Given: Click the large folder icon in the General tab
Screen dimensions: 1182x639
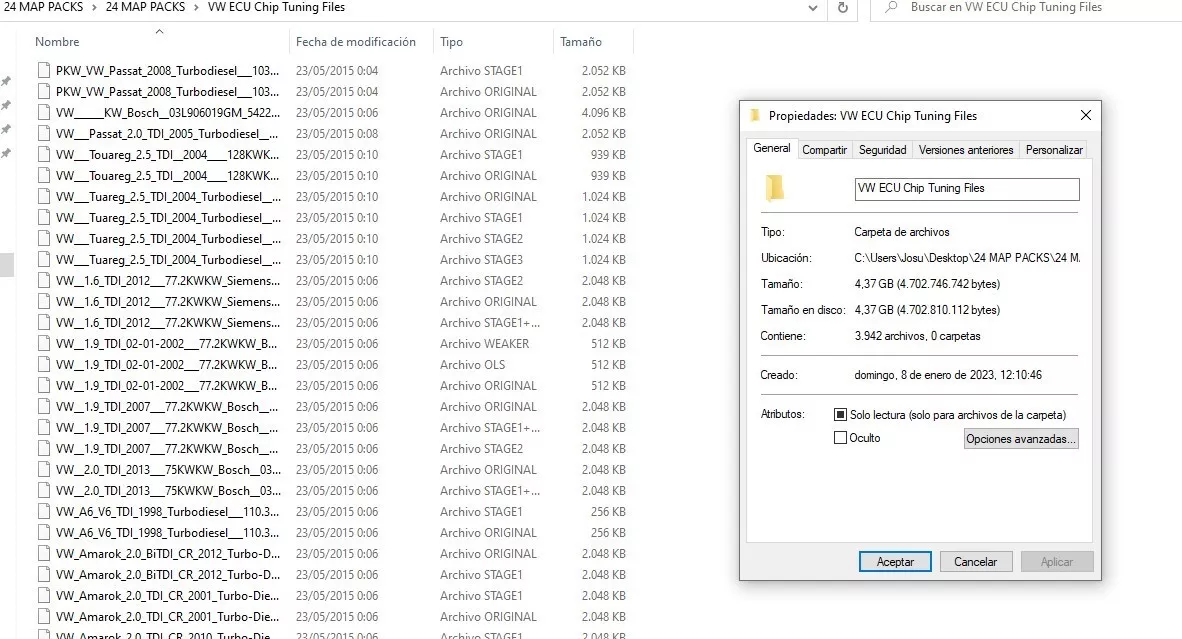Looking at the screenshot, I should coord(775,188).
